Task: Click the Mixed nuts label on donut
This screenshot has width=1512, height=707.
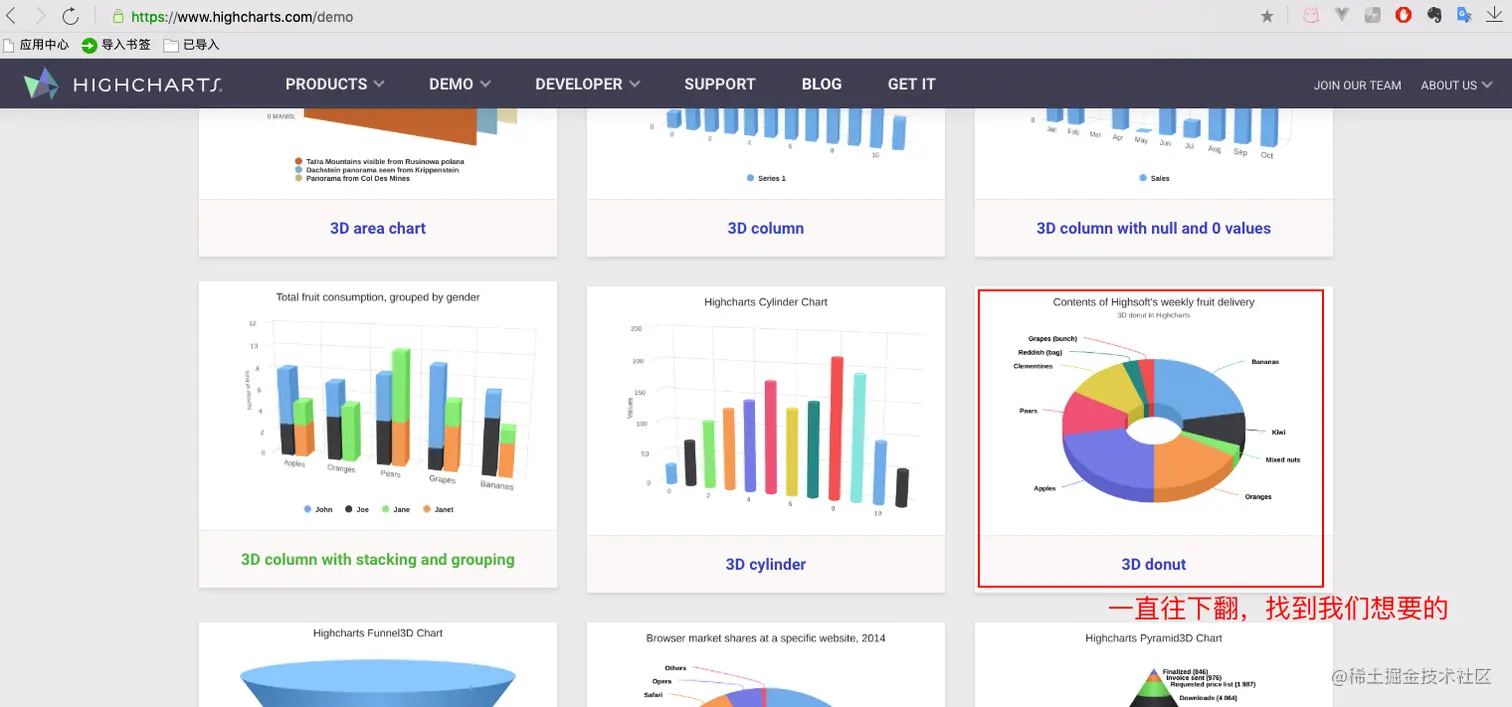Action: (x=1282, y=460)
